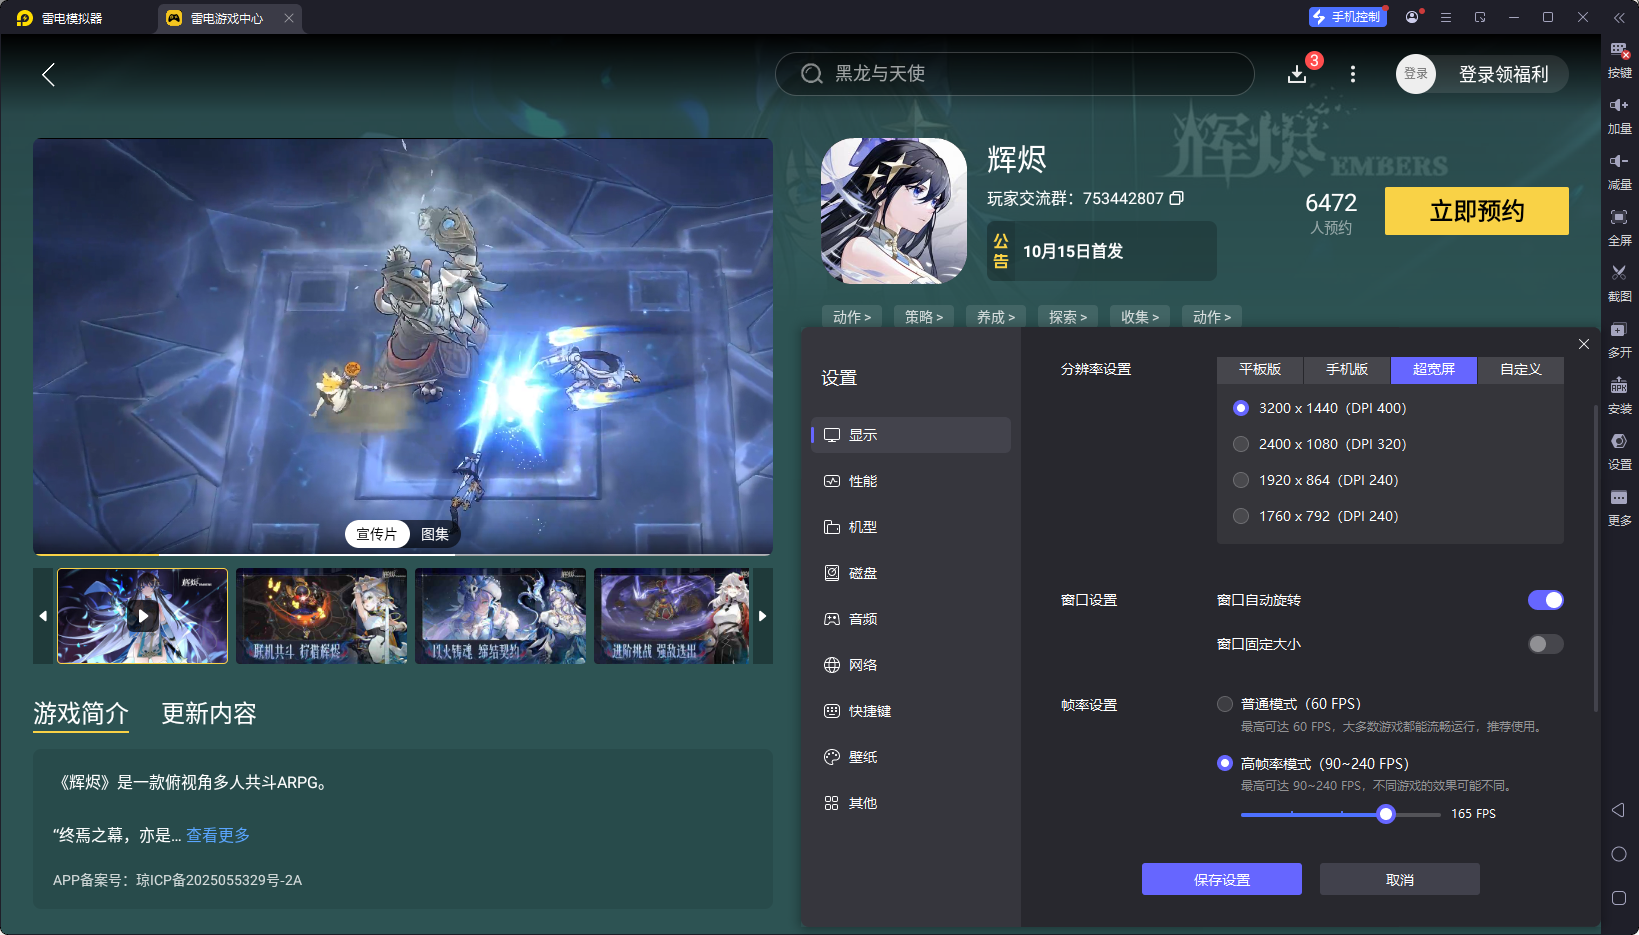The height and width of the screenshot is (935, 1639).
Task: Tap the Android home circle icon
Action: [x=1619, y=854]
